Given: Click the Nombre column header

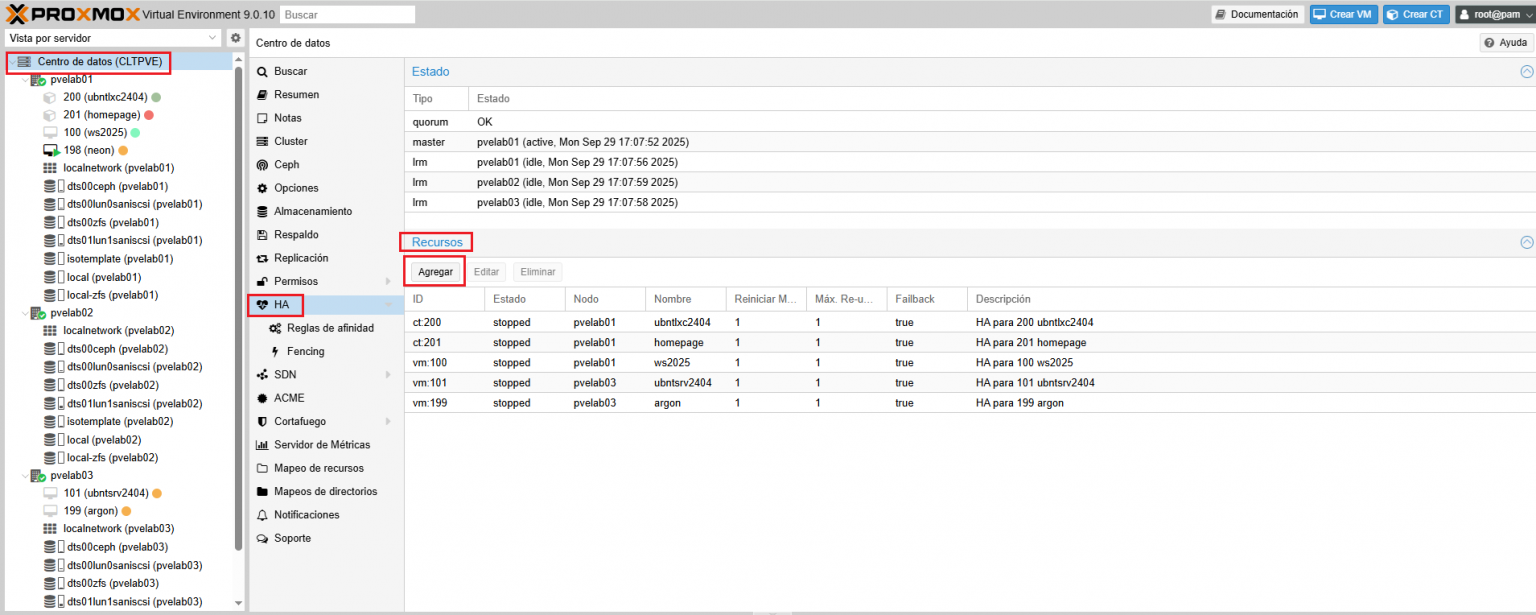Looking at the screenshot, I should 686,299.
